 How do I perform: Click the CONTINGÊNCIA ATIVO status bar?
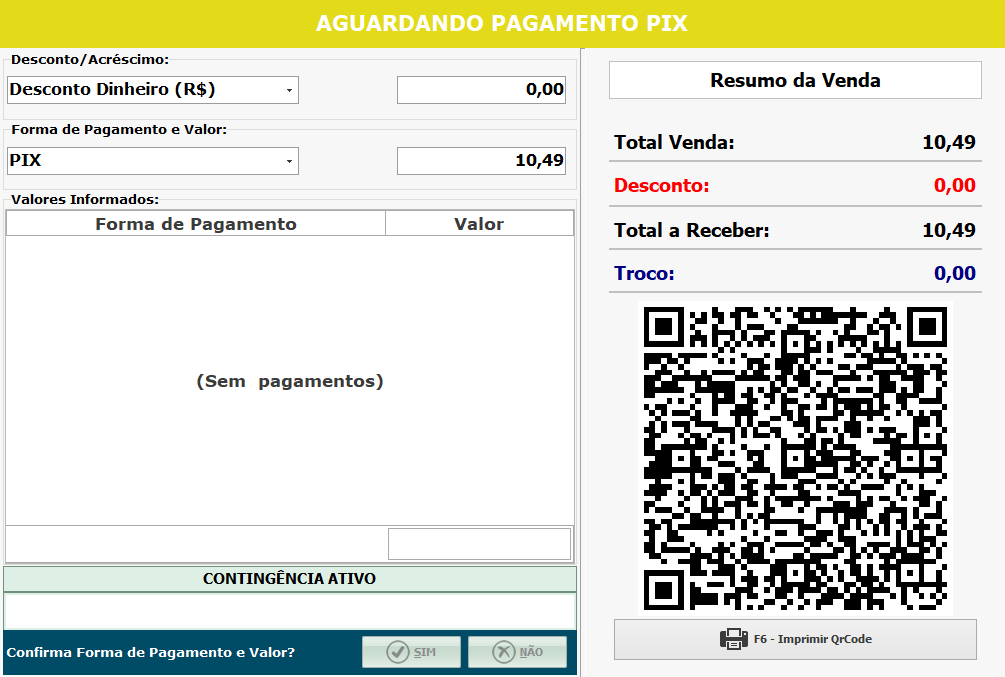coord(290,579)
